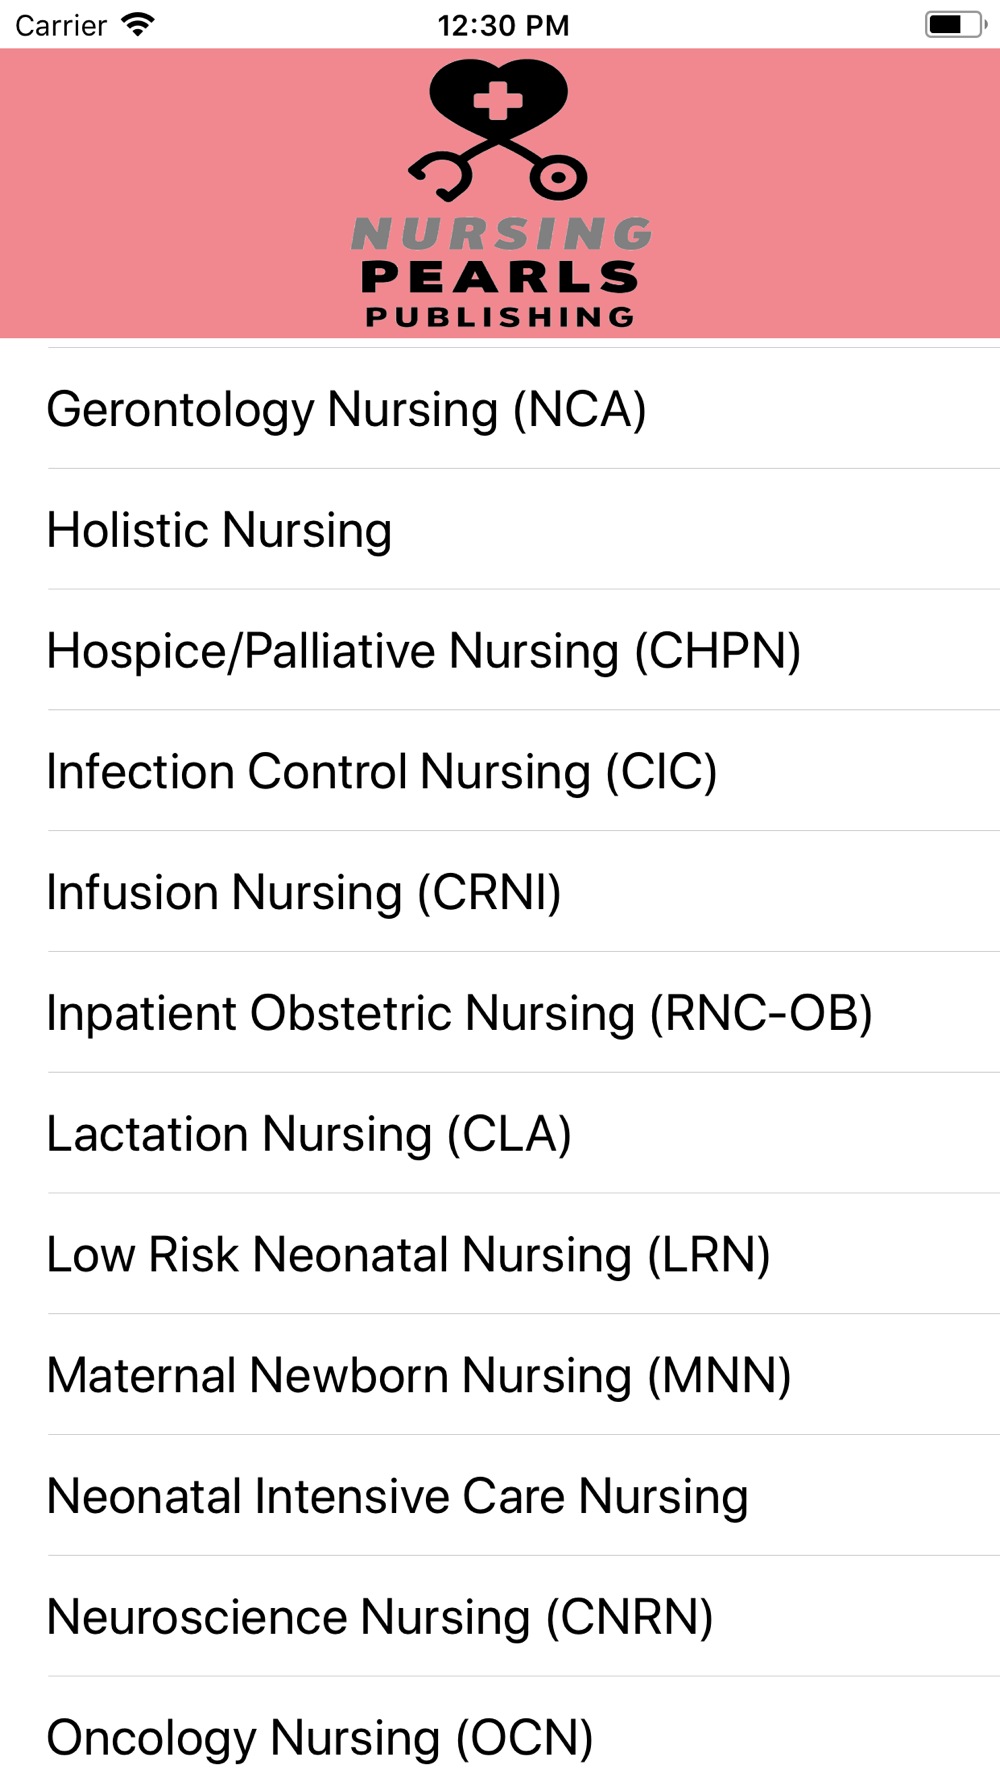Tap the battery indicator icon
The height and width of the screenshot is (1778, 1000).
tap(955, 25)
